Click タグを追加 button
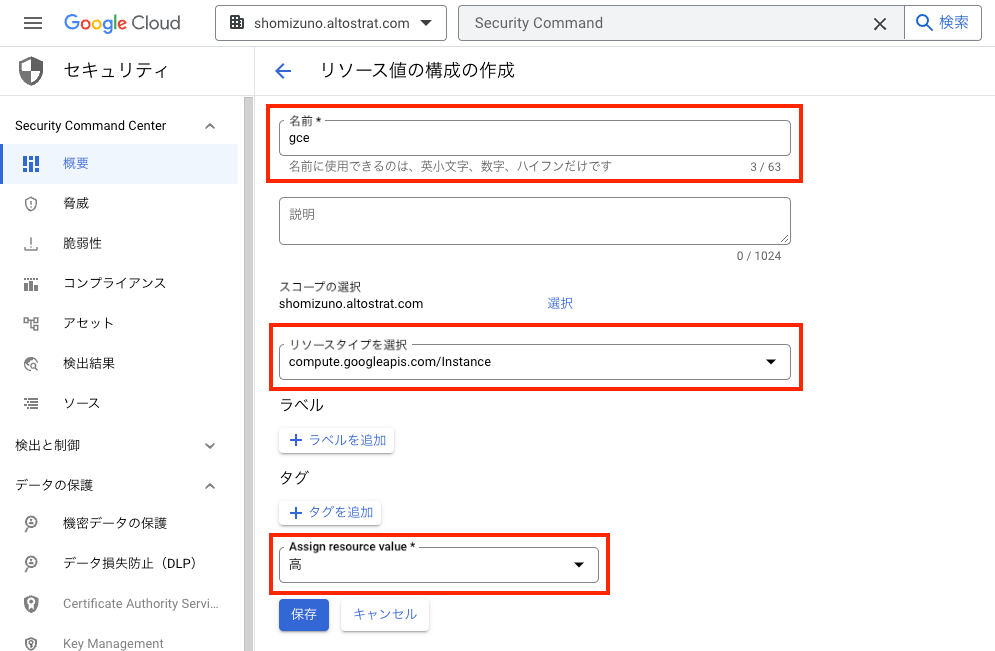This screenshot has height=651, width=995. tap(330, 513)
